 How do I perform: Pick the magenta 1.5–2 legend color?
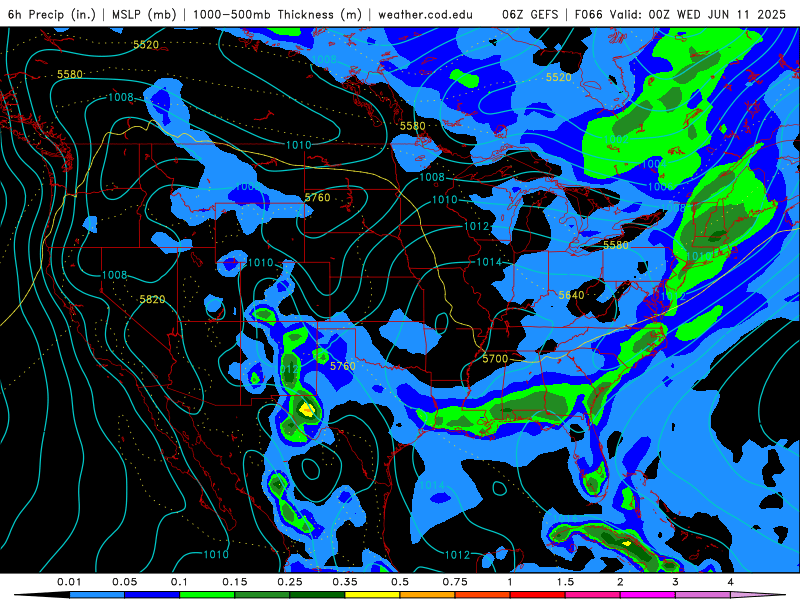tap(593, 595)
